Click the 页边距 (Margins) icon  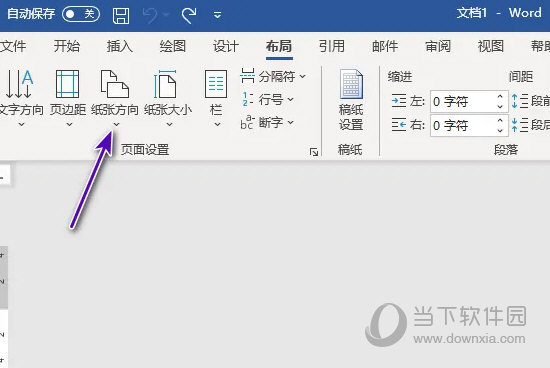(x=68, y=83)
